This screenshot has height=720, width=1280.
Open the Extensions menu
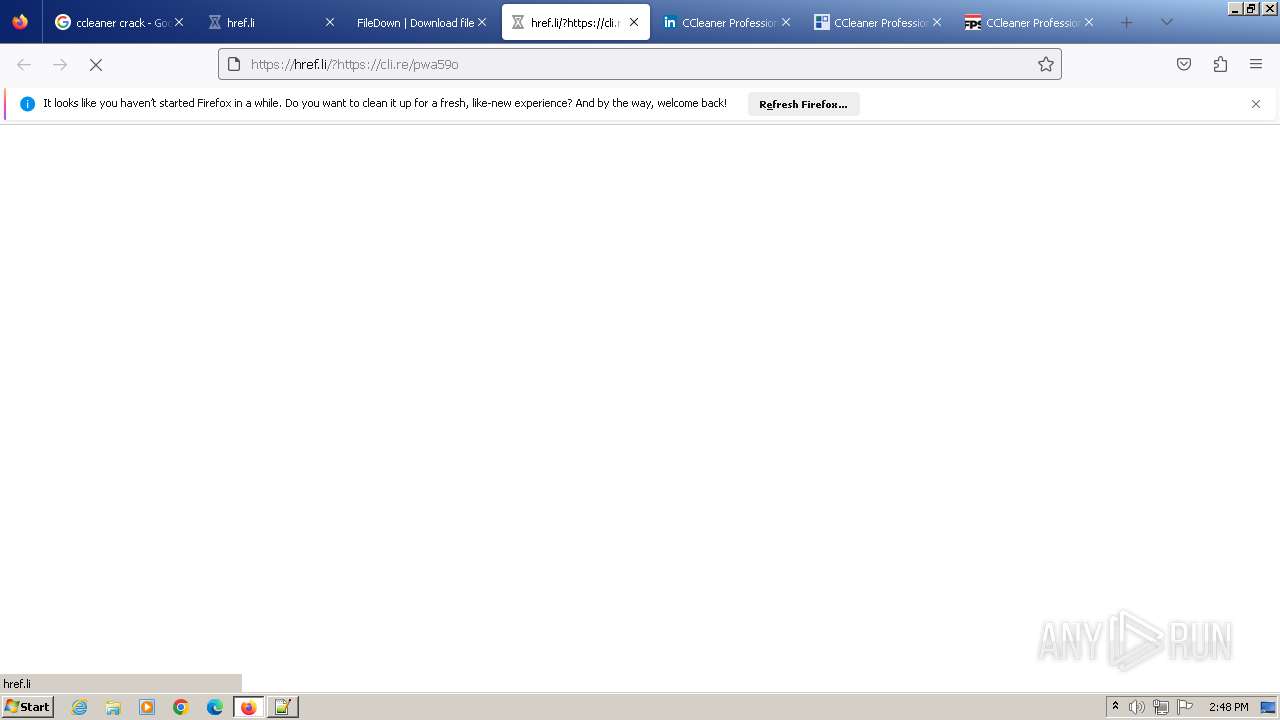(x=1220, y=64)
